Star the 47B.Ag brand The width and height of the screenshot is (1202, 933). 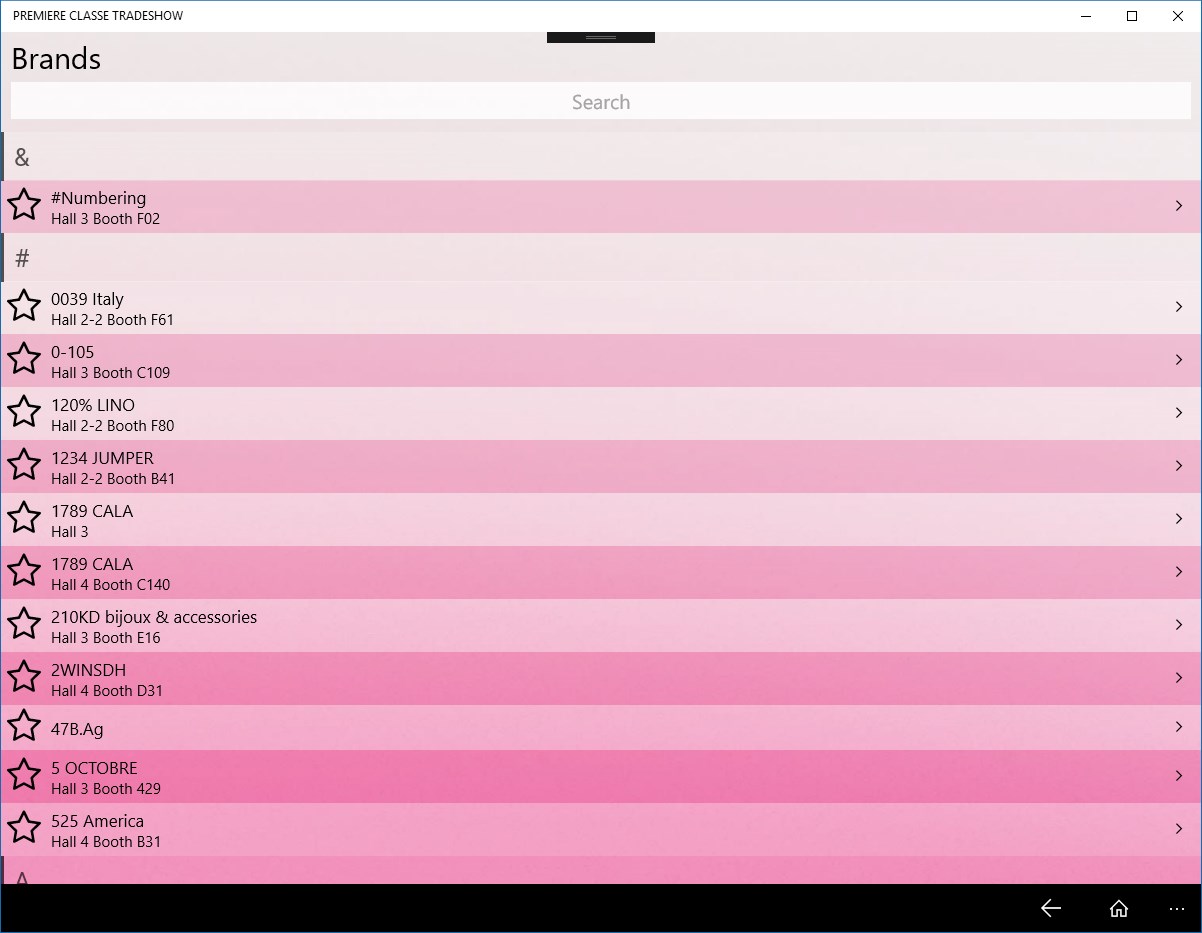[24, 726]
